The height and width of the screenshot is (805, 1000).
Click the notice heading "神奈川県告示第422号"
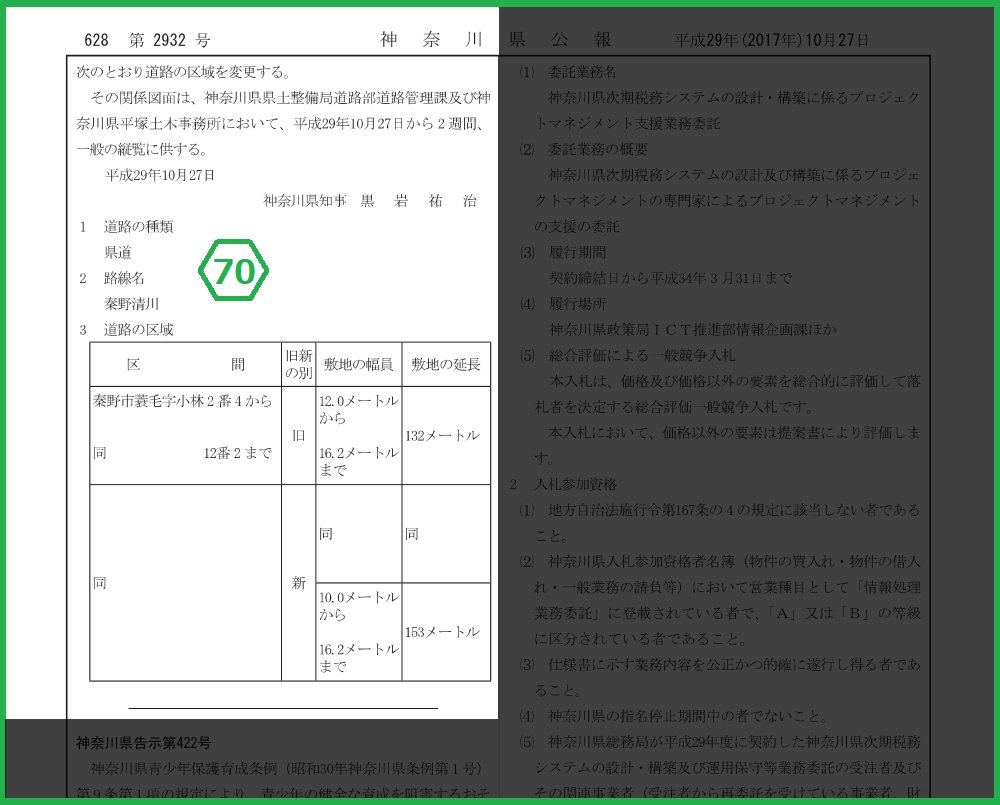(143, 743)
